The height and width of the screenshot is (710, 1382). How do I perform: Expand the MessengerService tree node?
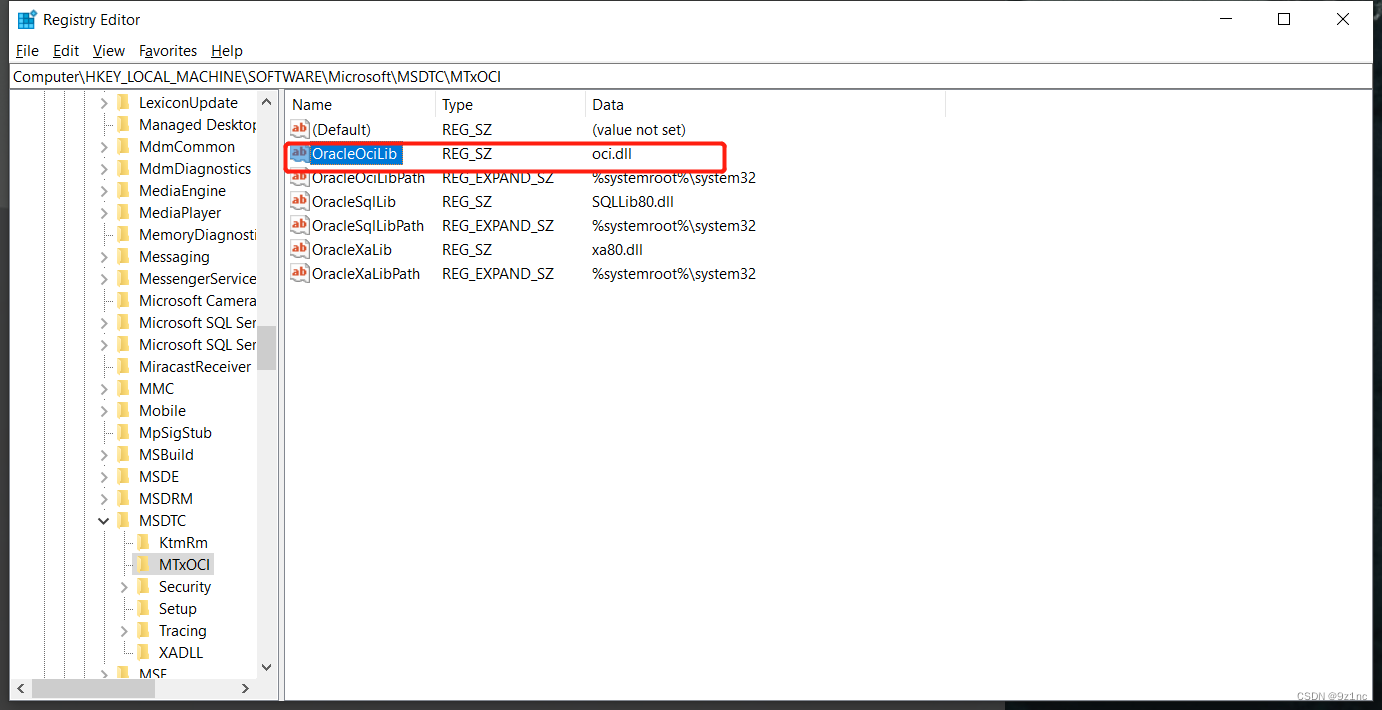pos(104,279)
